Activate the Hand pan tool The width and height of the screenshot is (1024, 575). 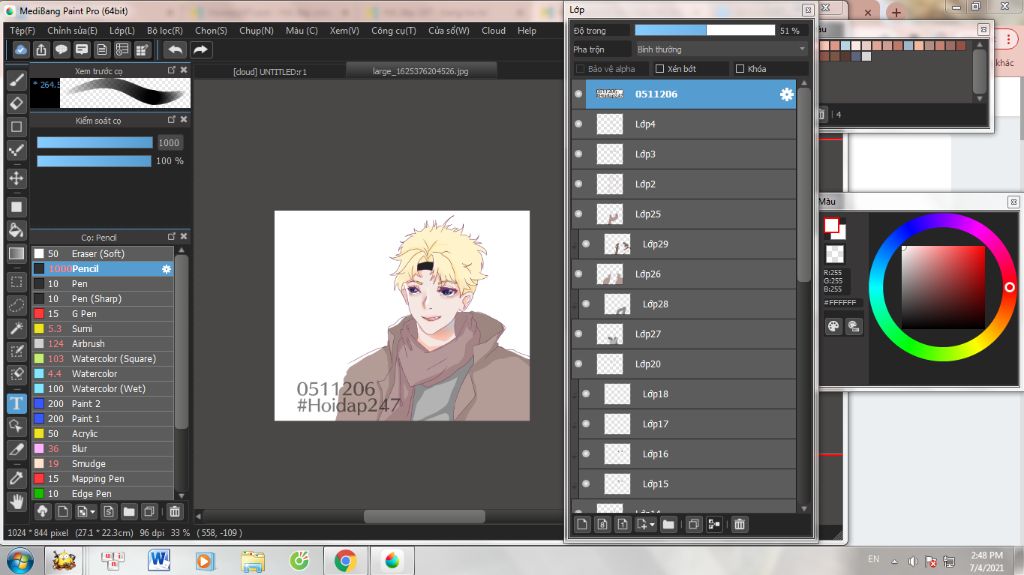pos(16,502)
